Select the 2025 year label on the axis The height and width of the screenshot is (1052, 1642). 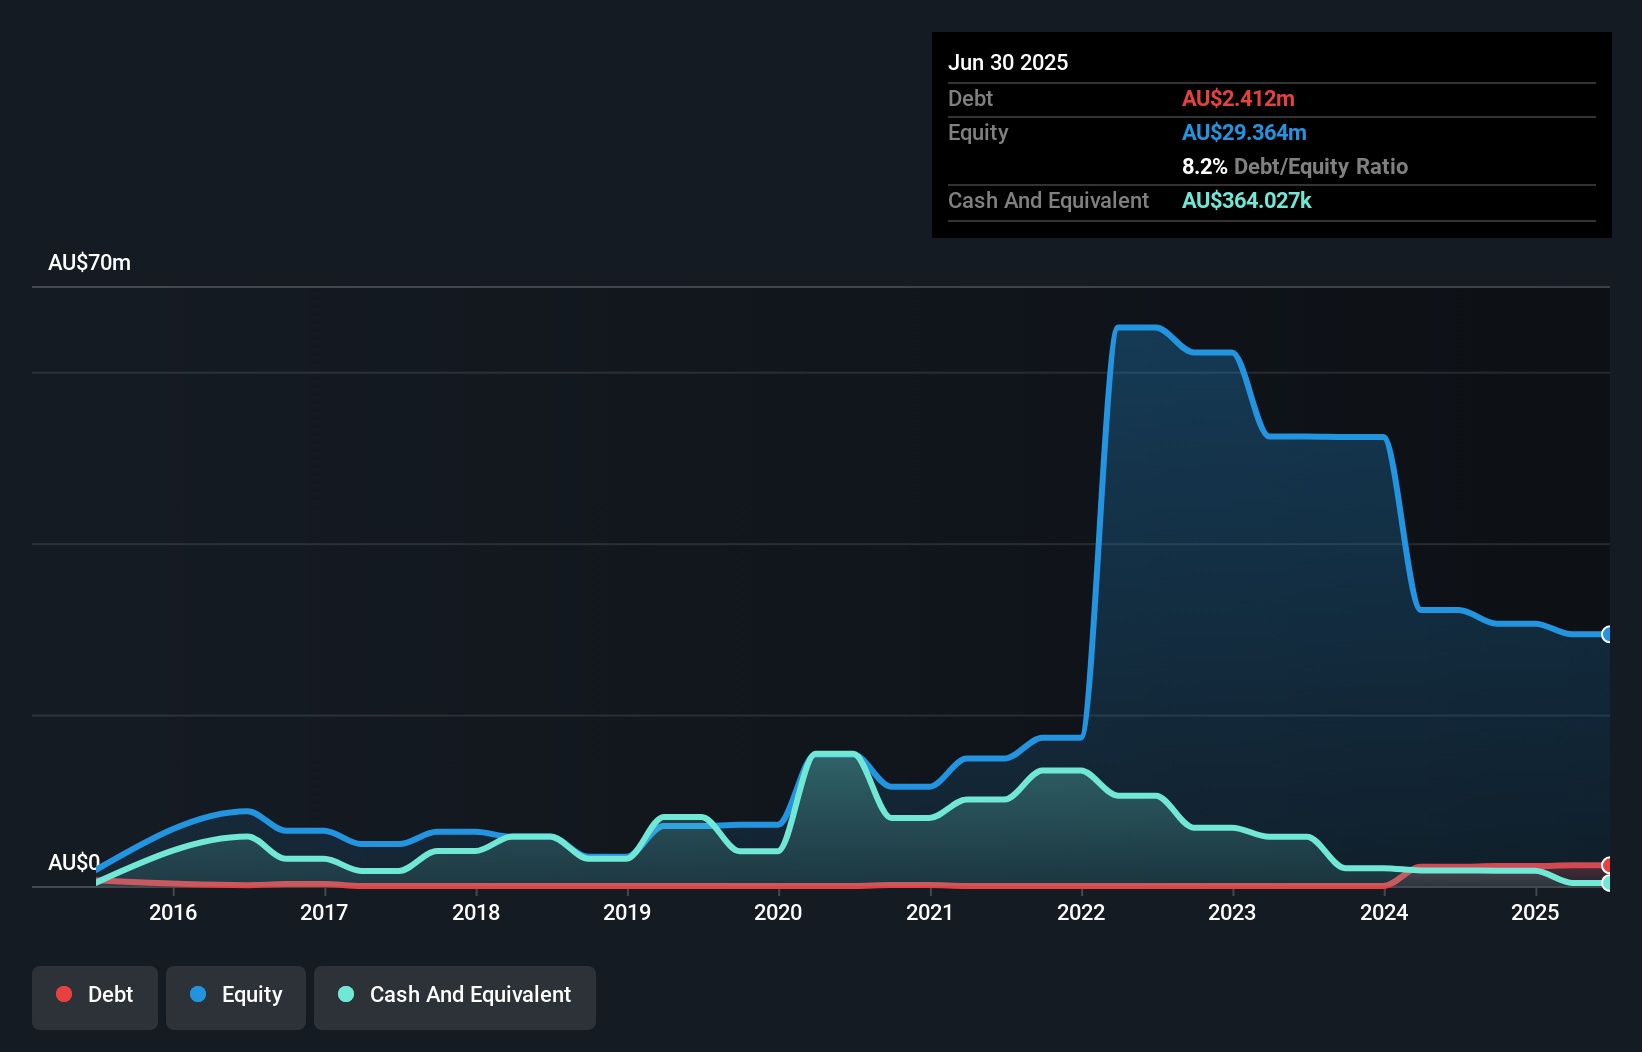coord(1536,913)
